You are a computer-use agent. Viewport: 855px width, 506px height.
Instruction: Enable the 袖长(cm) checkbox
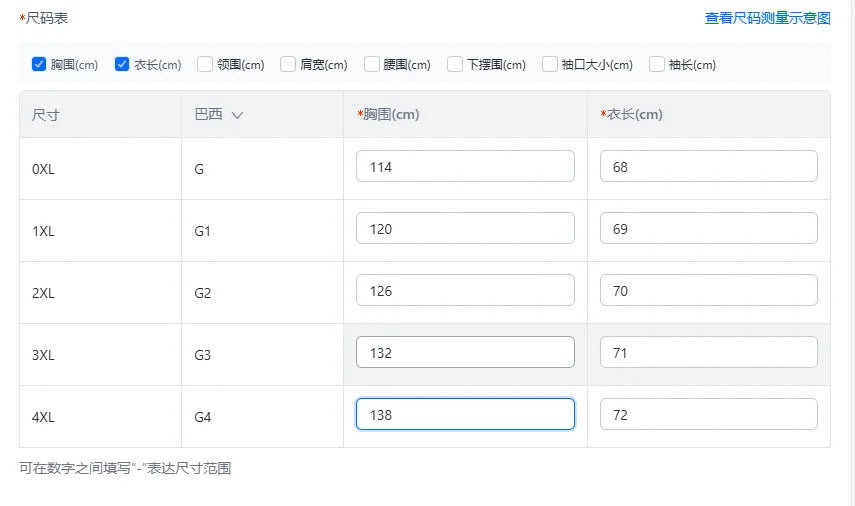657,65
